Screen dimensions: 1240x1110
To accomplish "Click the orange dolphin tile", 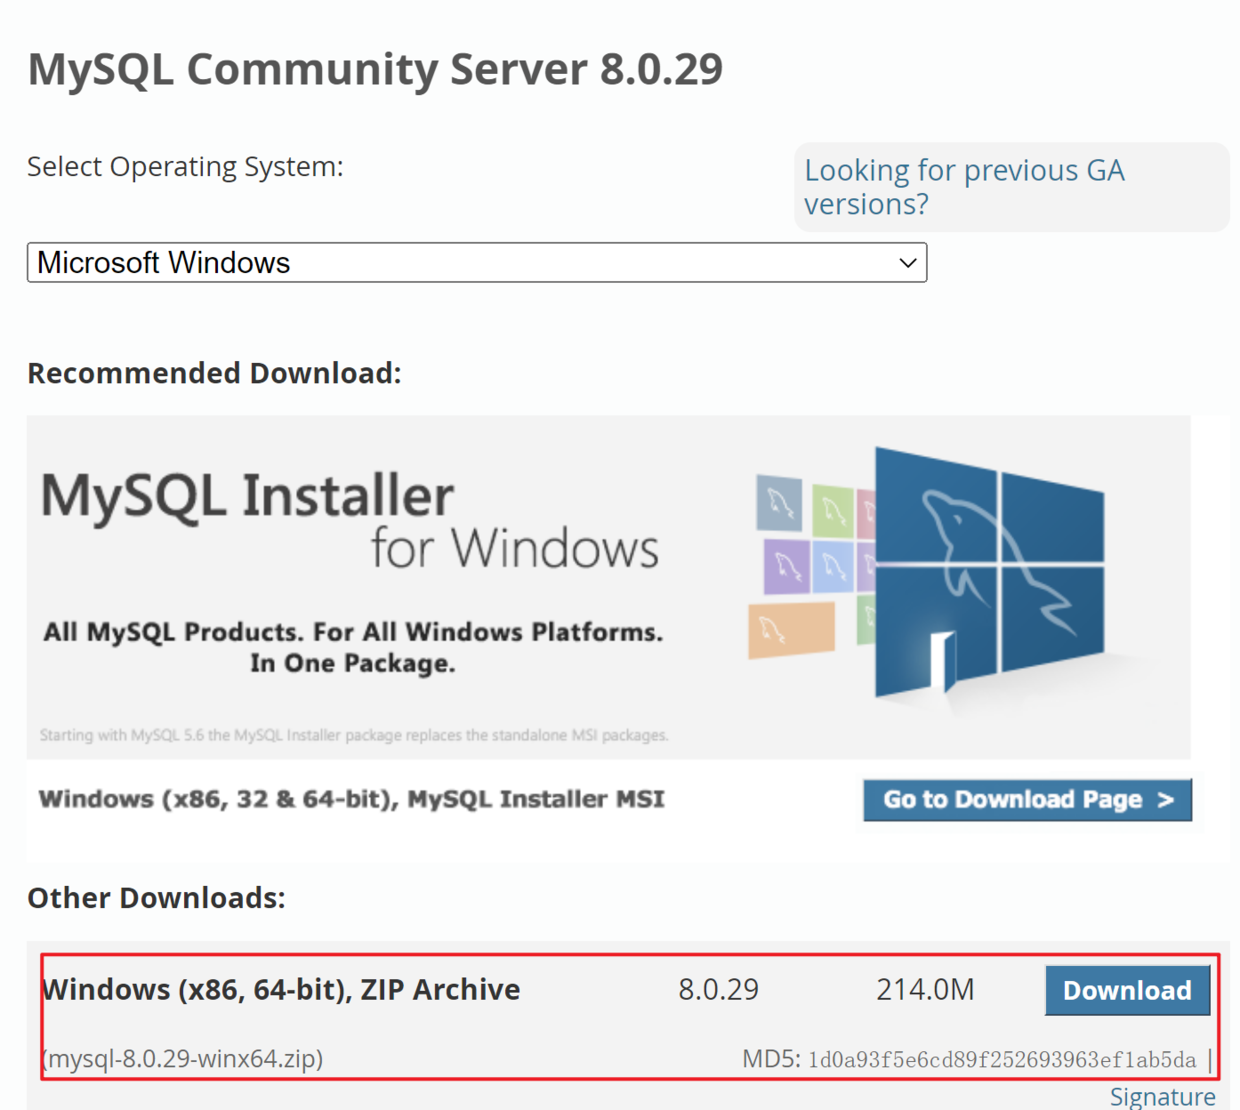I will 791,630.
